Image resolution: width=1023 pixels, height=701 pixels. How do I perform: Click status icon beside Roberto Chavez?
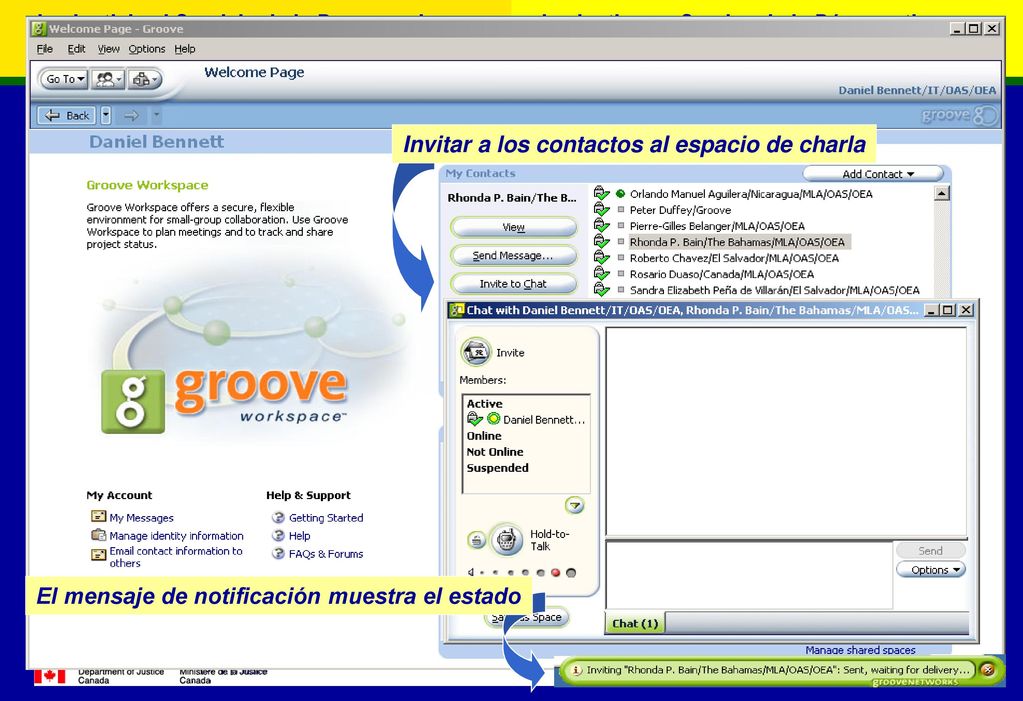[x=601, y=257]
